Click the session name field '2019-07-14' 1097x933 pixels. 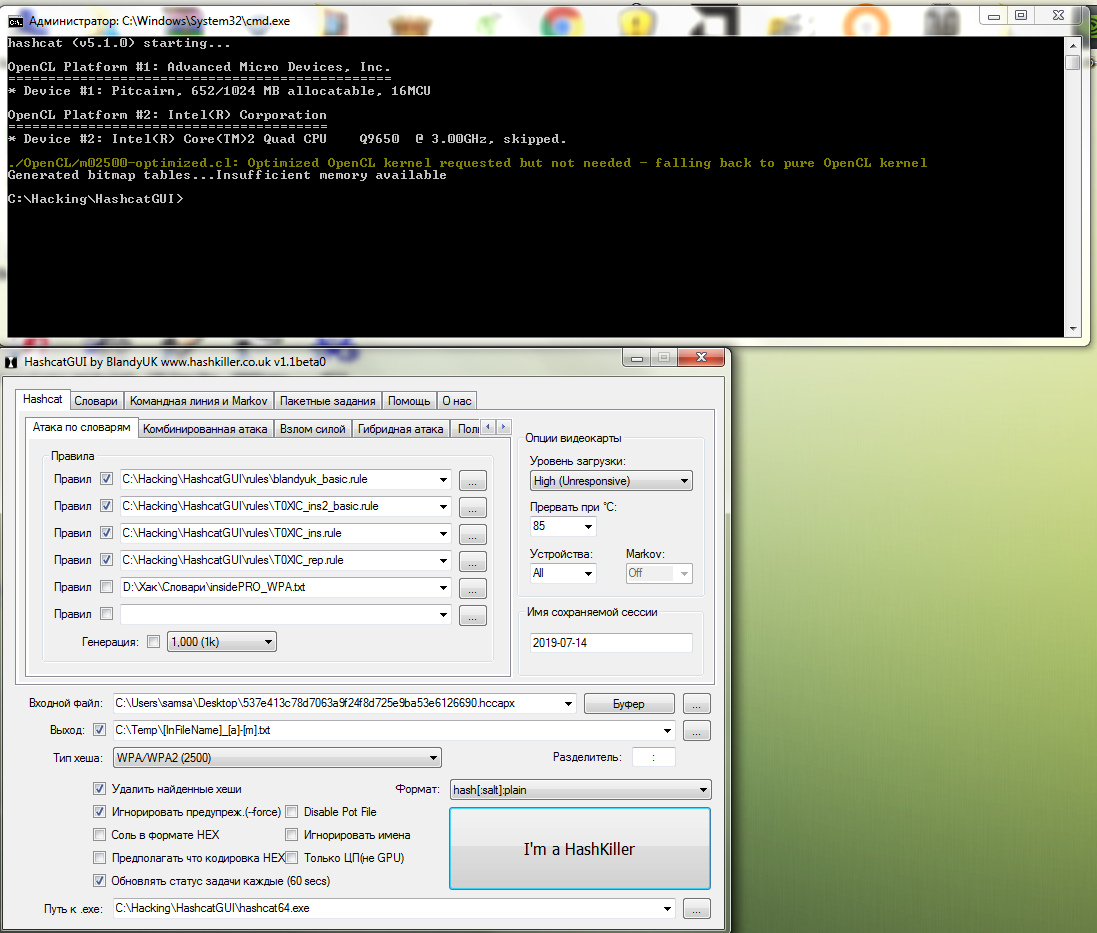coord(610,643)
